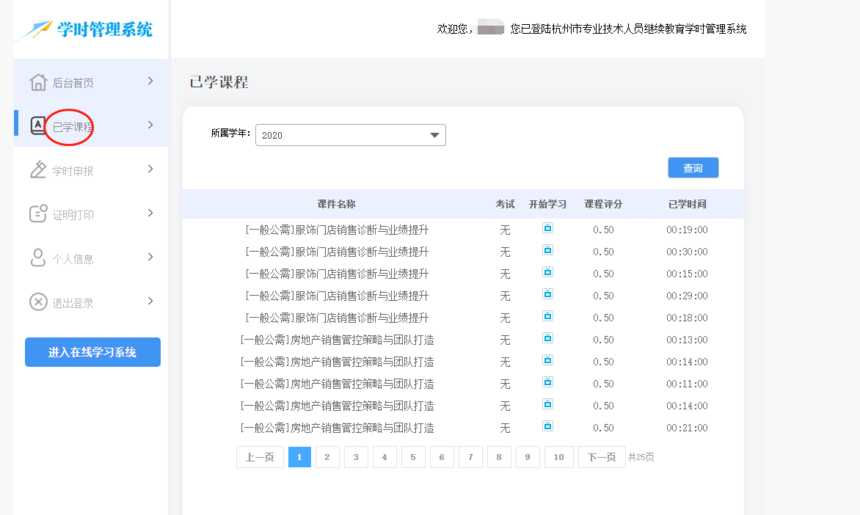
Task: Expand the chevron next to 退出登录
Action: [x=150, y=301]
